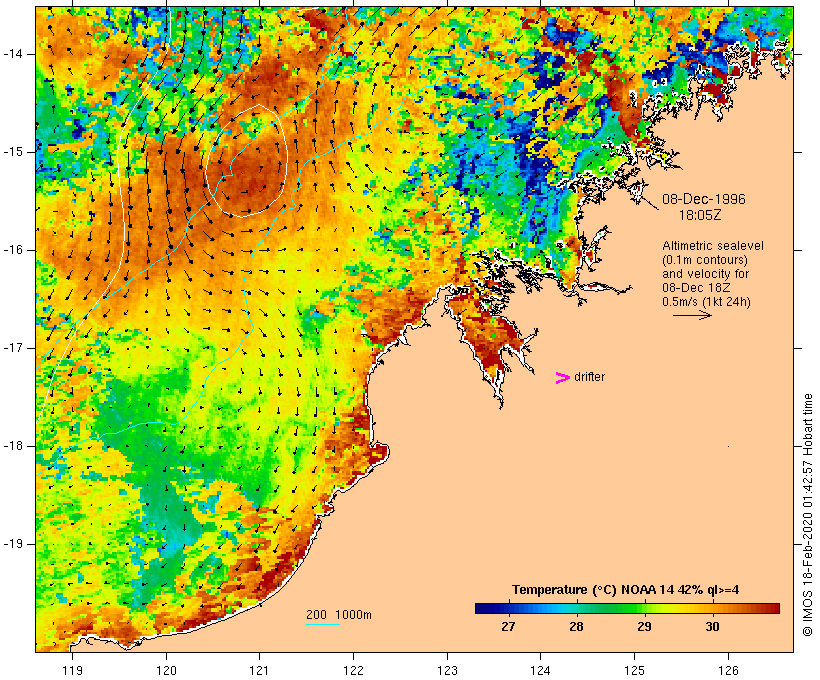Click the 18:05Z time label
The width and height of the screenshot is (820, 680).
(700, 215)
